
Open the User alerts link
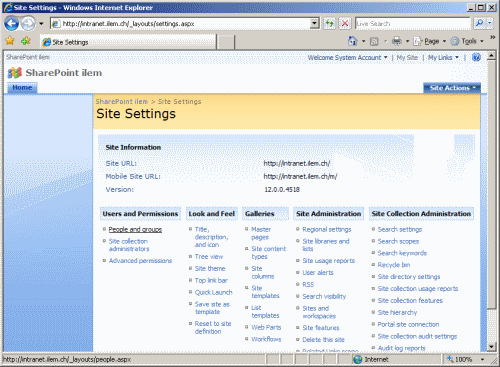pyautogui.click(x=318, y=273)
